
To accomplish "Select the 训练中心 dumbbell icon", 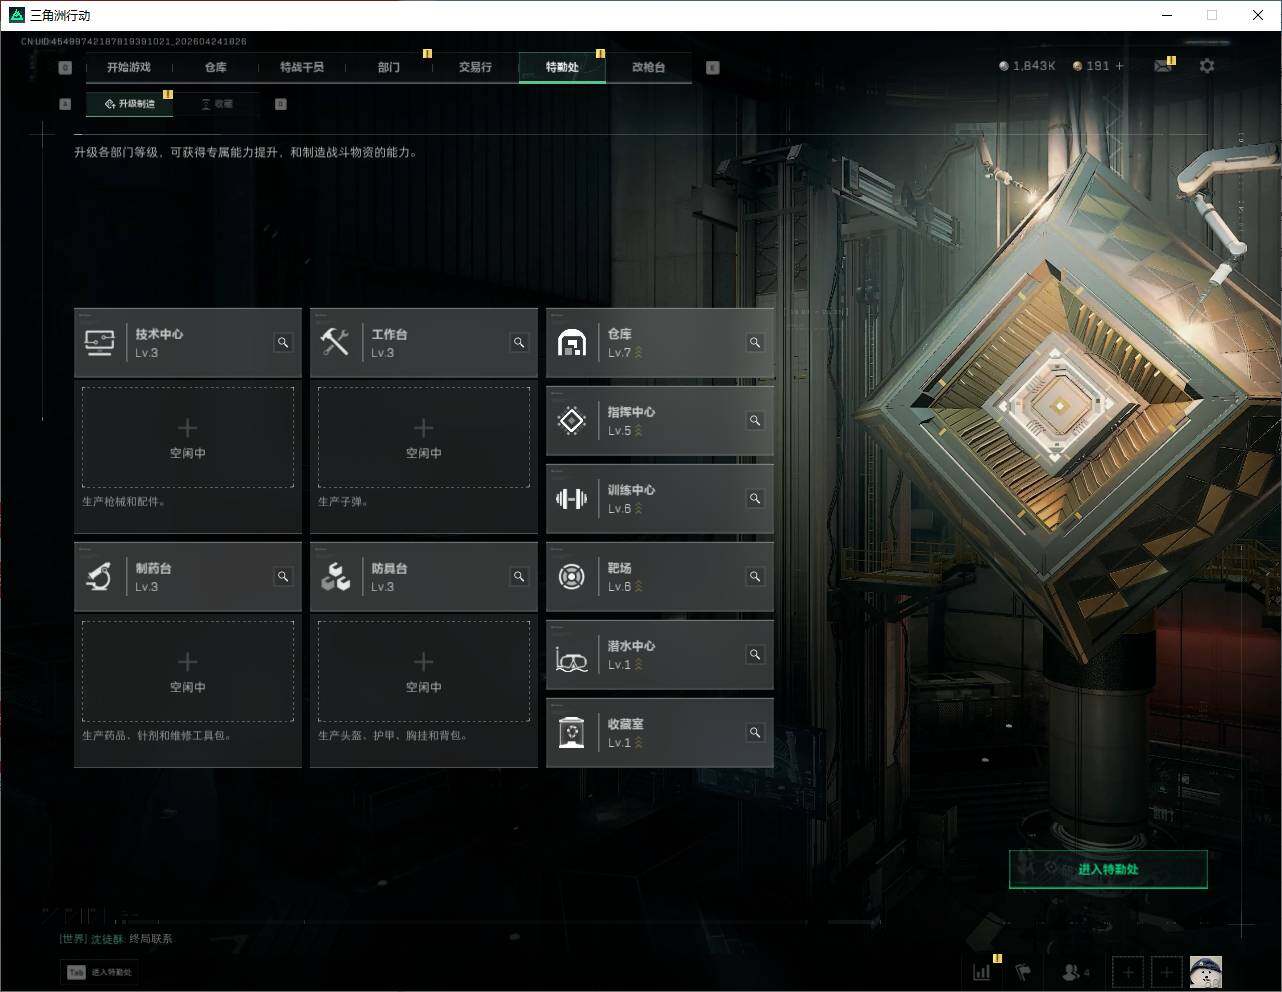I will pyautogui.click(x=571, y=499).
